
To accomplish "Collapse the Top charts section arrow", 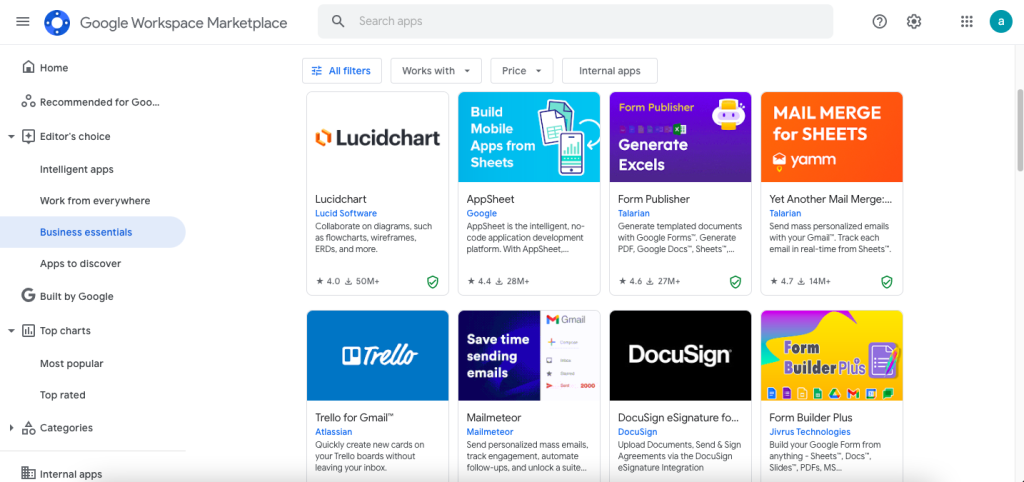I will (11, 330).
